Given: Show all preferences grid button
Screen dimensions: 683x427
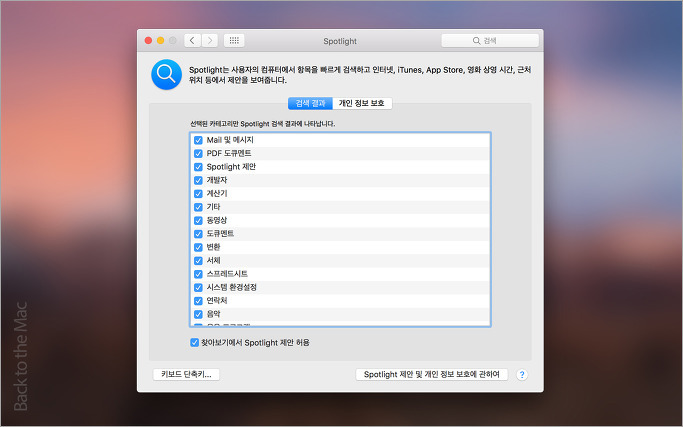Looking at the screenshot, I should (x=234, y=41).
